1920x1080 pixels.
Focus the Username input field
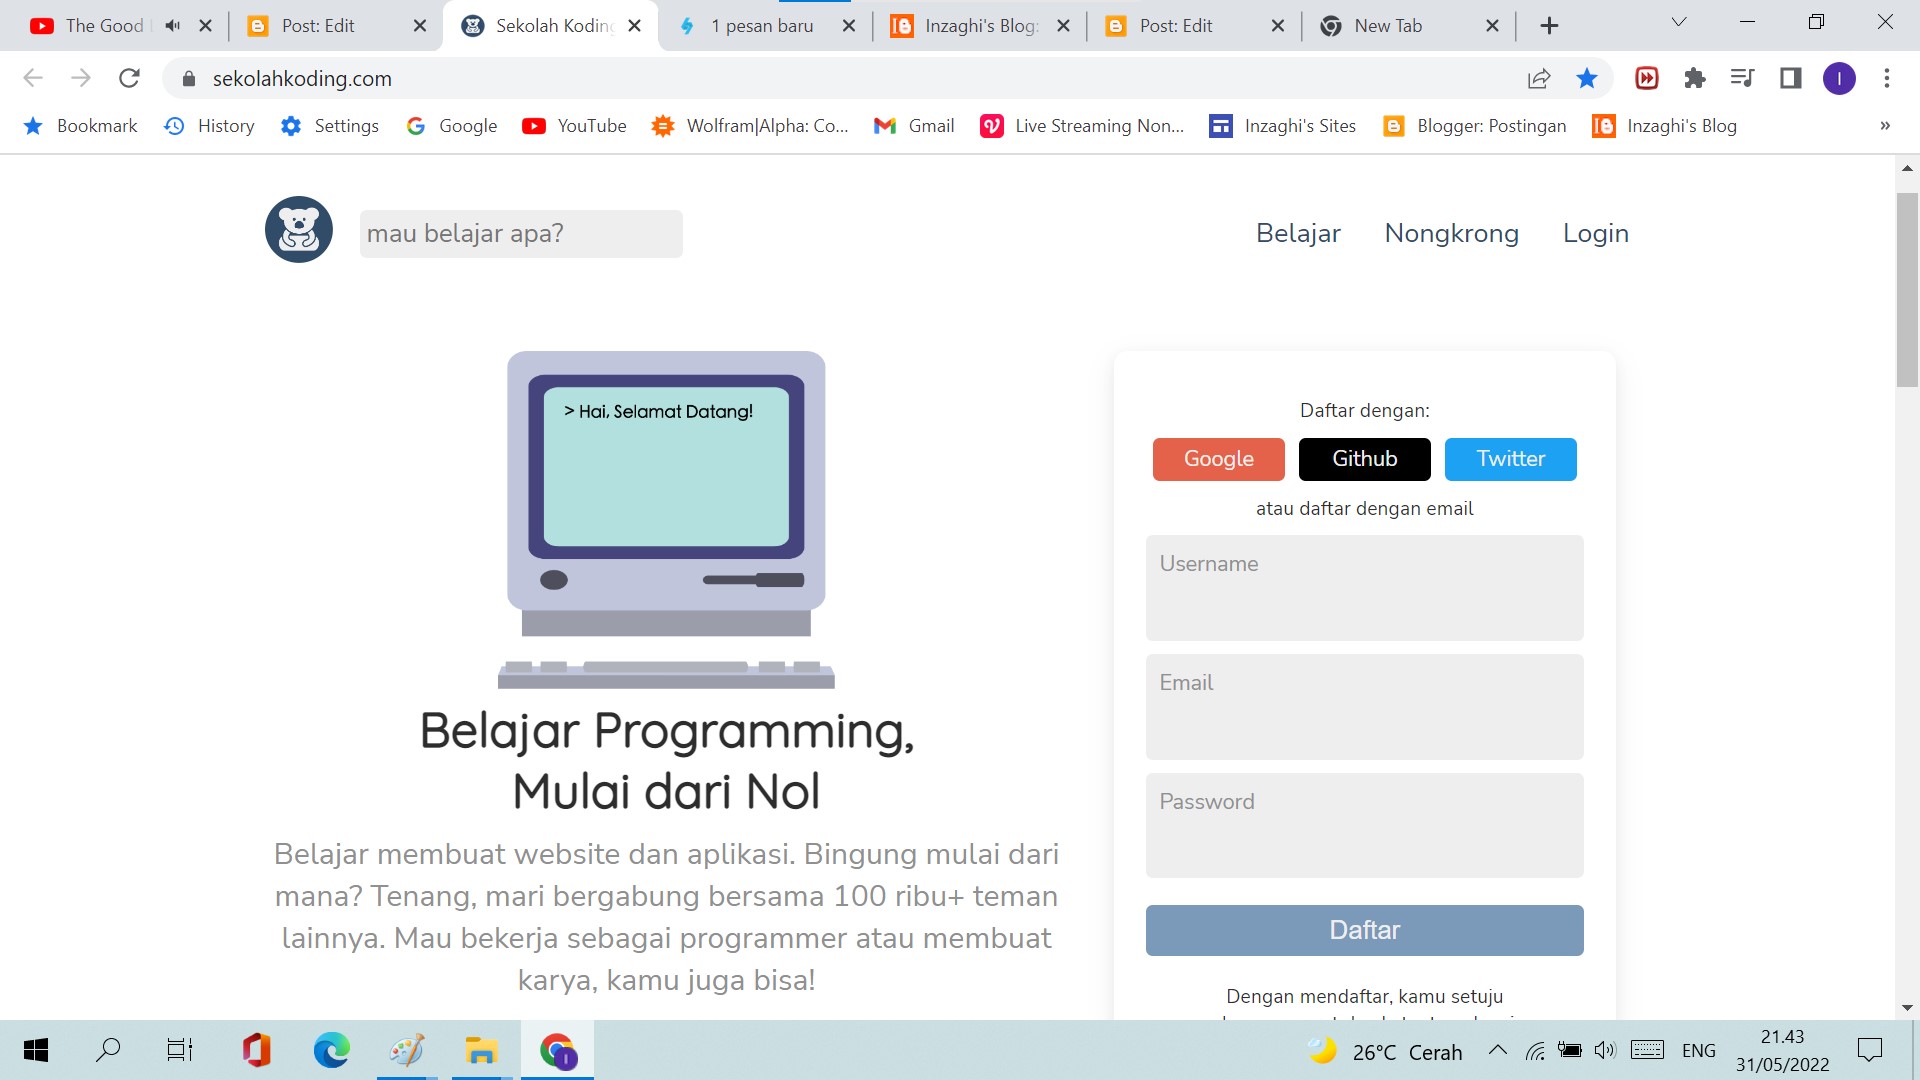(x=1364, y=588)
